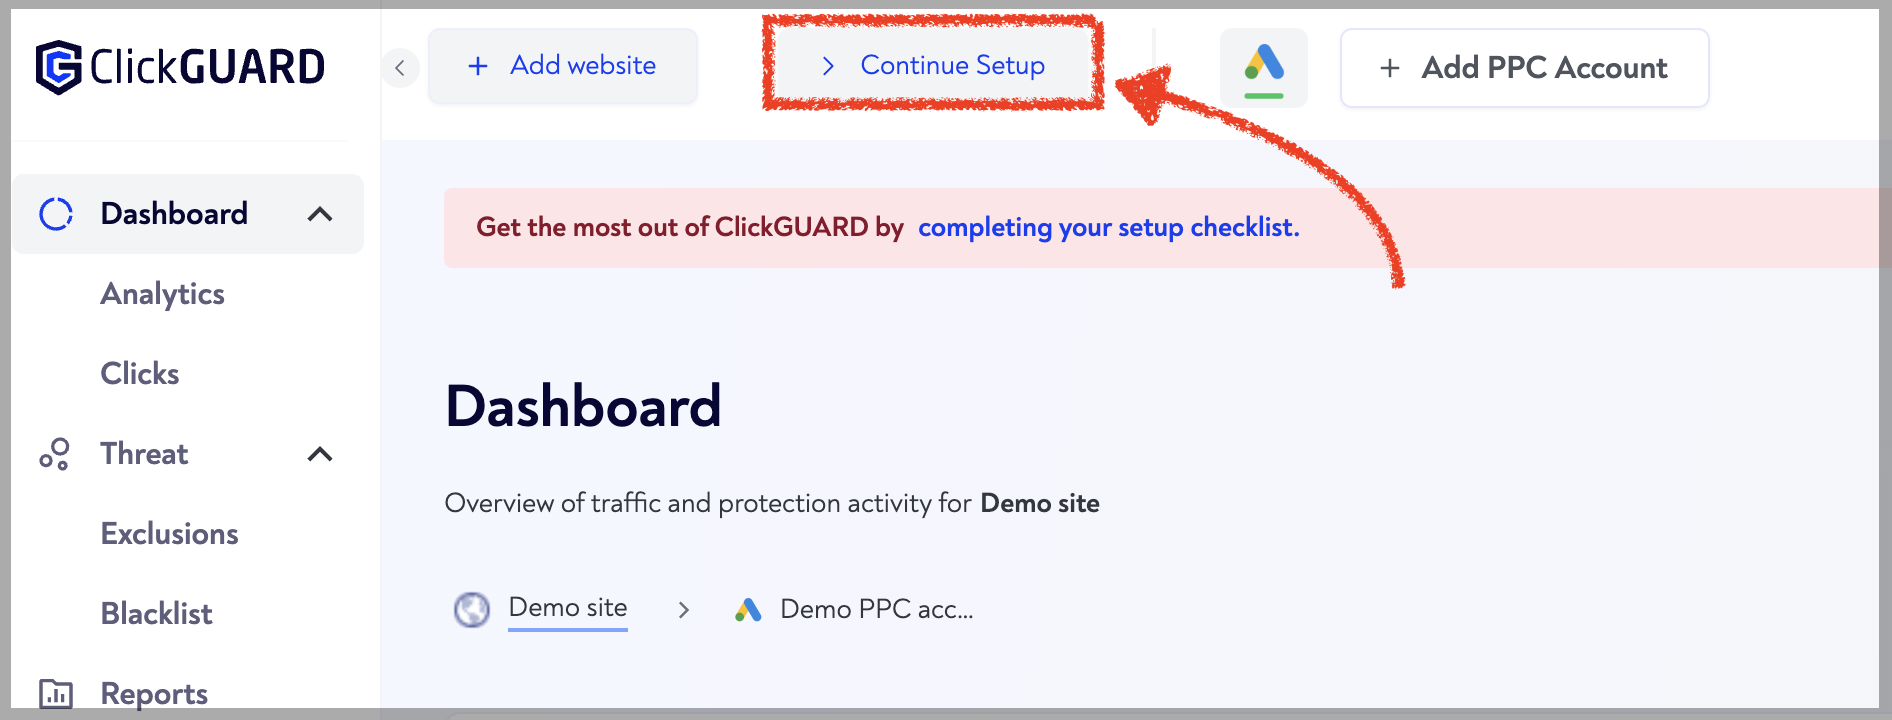This screenshot has width=1892, height=720.
Task: Collapse the Dashboard menu section chevron
Action: pyautogui.click(x=320, y=214)
